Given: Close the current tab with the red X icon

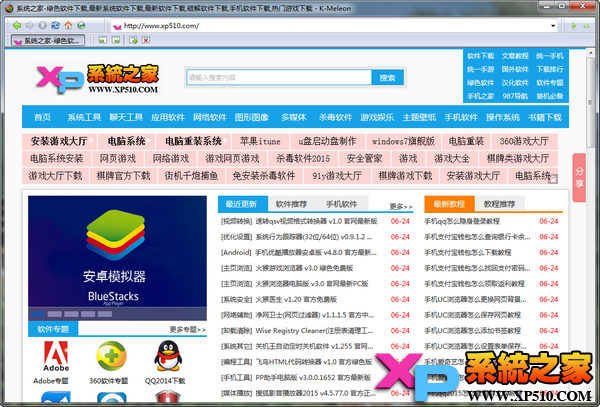Looking at the screenshot, I should coord(146,40).
